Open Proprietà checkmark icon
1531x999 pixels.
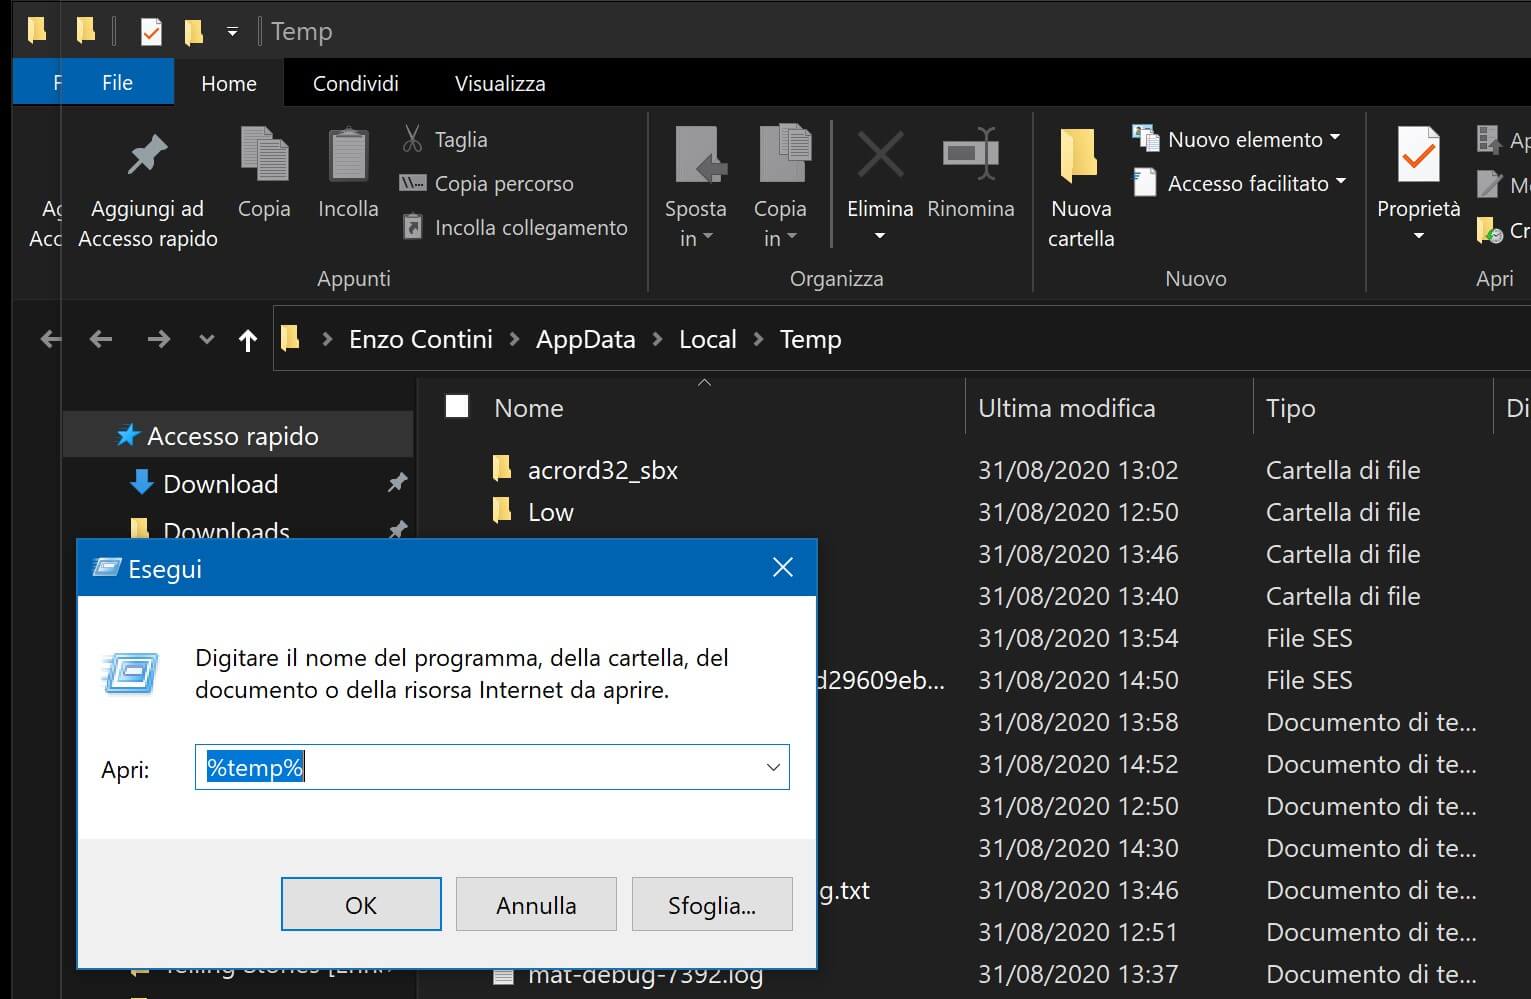coord(1418,156)
